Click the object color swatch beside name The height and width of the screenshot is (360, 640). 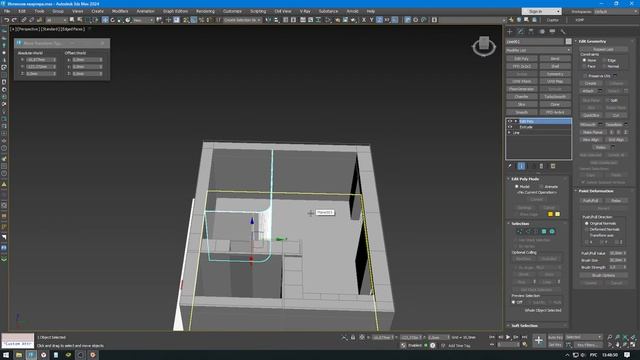click(x=568, y=42)
